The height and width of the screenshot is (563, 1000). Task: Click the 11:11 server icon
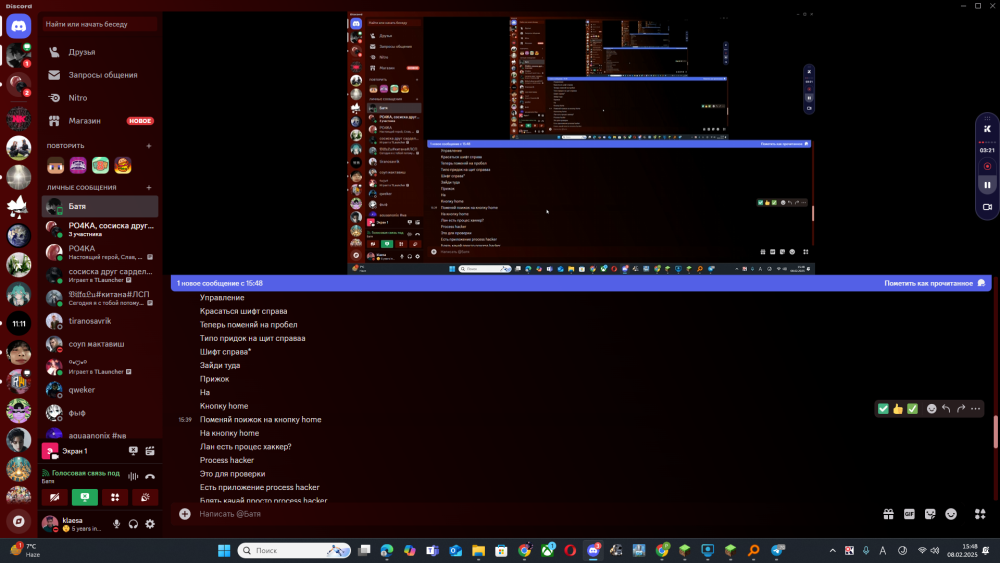click(x=18, y=323)
